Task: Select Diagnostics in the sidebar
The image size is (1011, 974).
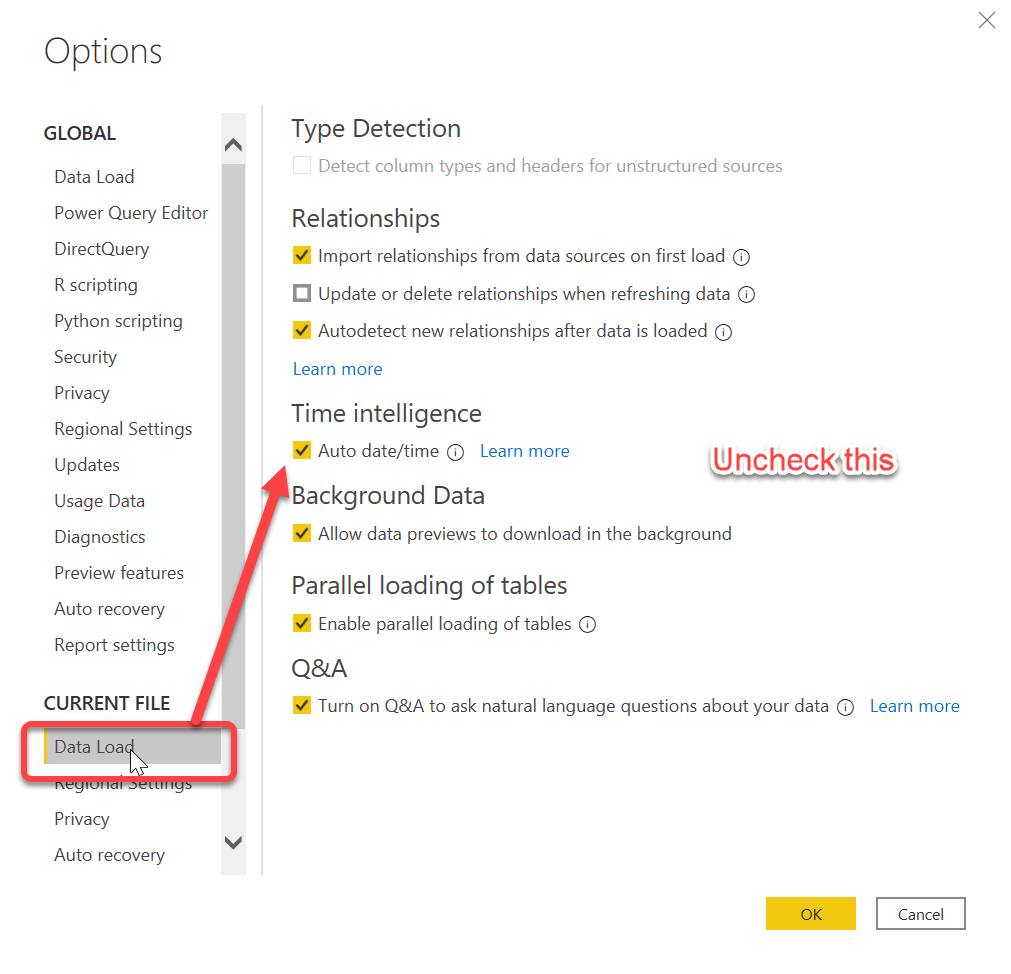Action: click(100, 537)
